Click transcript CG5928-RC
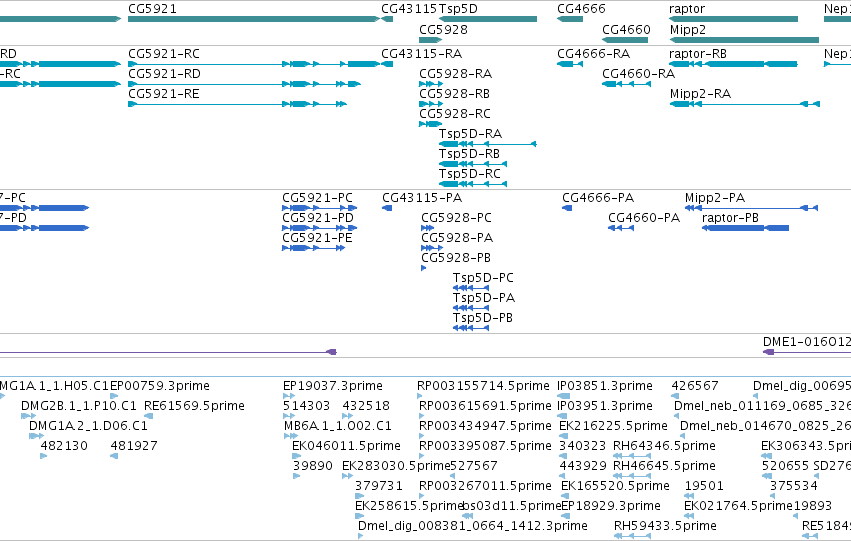851x541 pixels. [431, 124]
